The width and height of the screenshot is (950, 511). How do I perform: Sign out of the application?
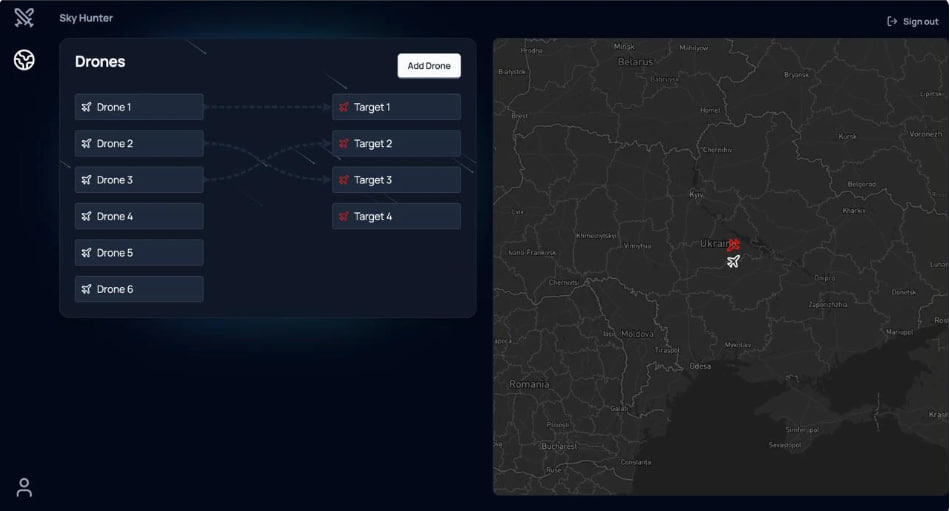[912, 22]
